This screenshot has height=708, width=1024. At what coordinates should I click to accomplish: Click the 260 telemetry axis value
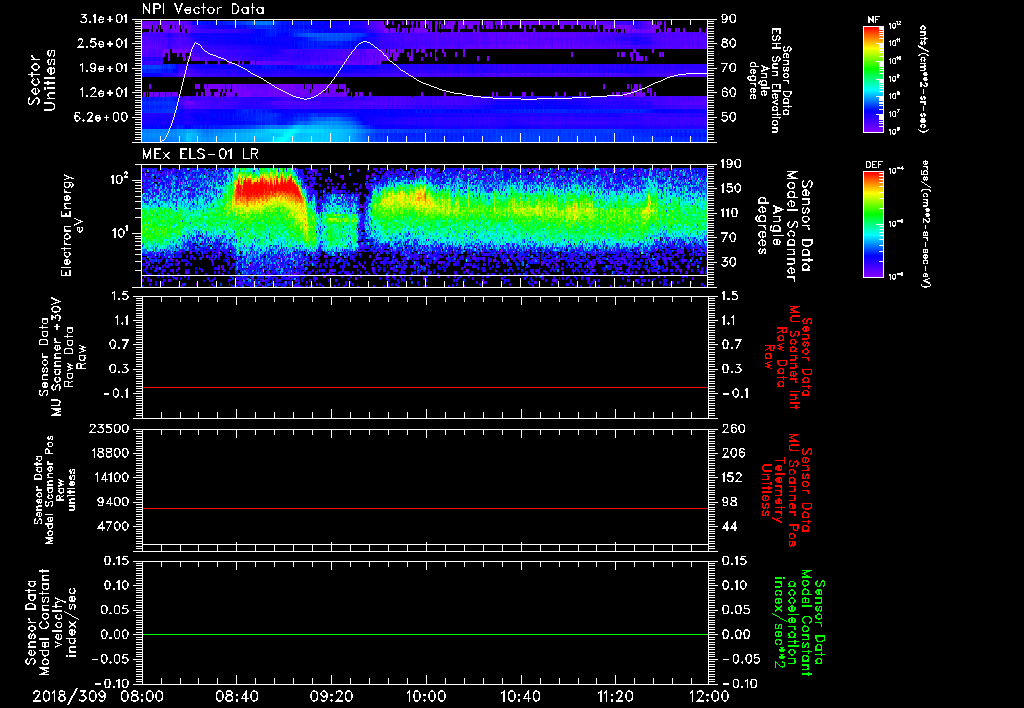[x=732, y=428]
